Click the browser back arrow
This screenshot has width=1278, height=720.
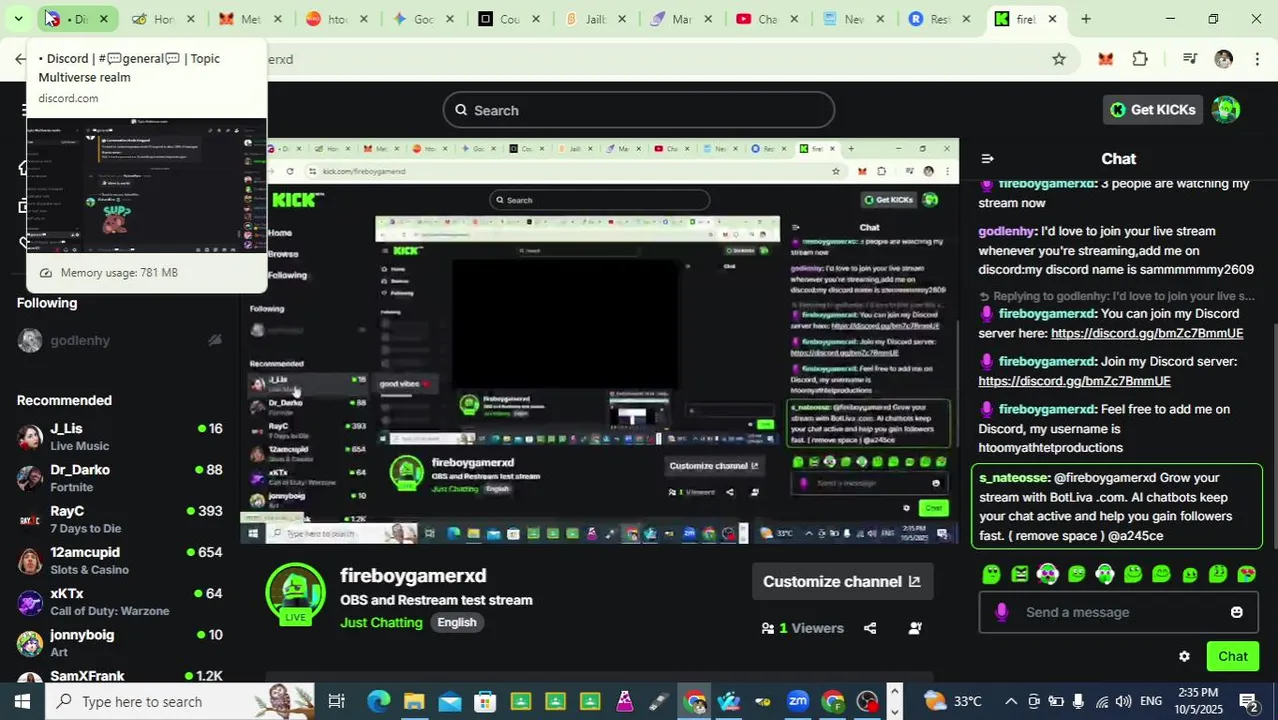[x=20, y=59]
